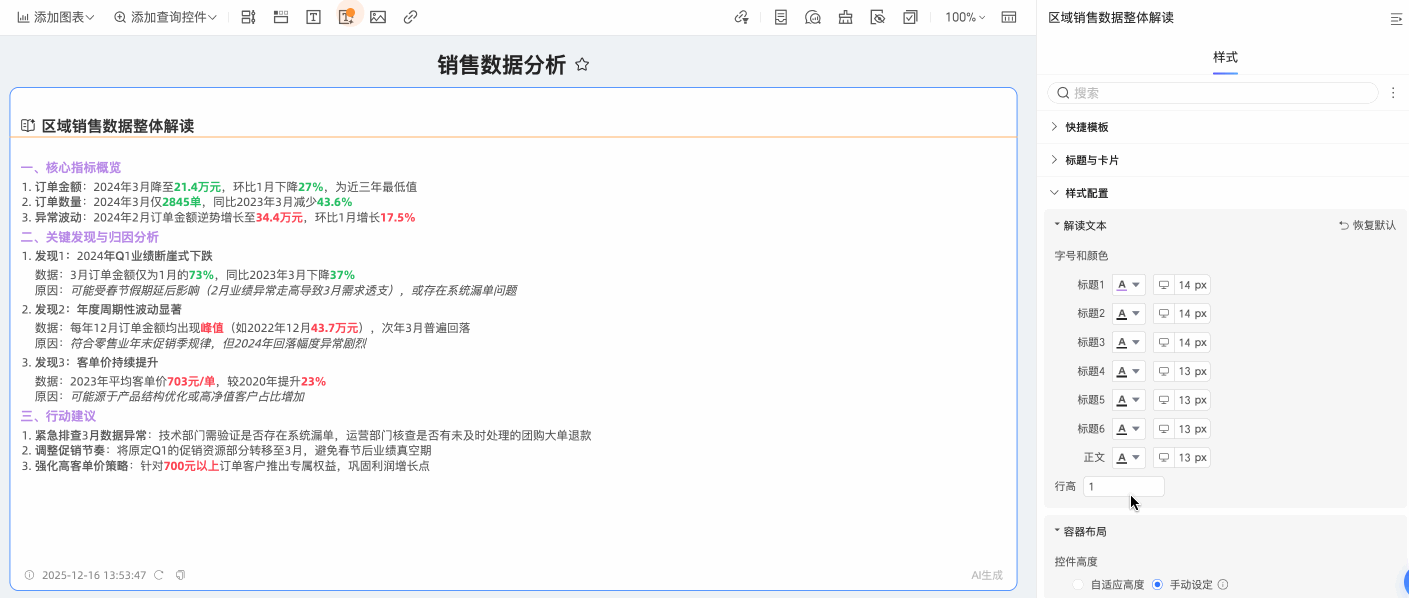Insert an image from toolbar

(x=378, y=17)
